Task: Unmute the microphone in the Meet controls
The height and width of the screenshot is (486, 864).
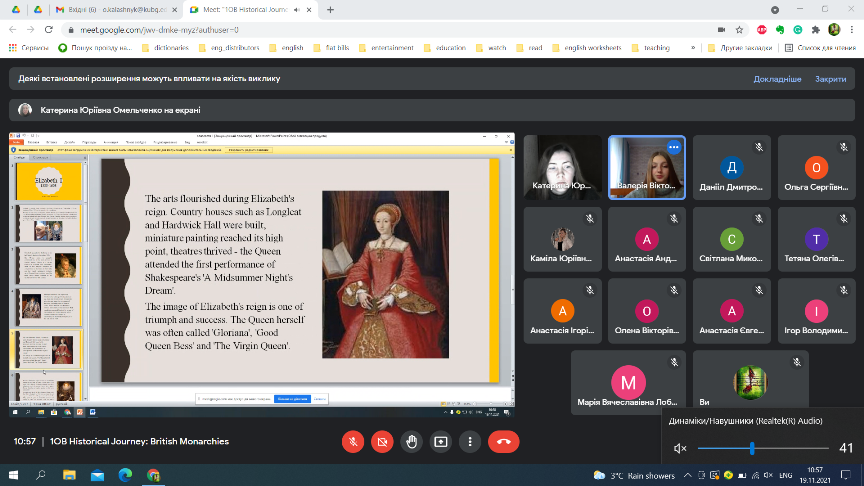Action: (352, 441)
